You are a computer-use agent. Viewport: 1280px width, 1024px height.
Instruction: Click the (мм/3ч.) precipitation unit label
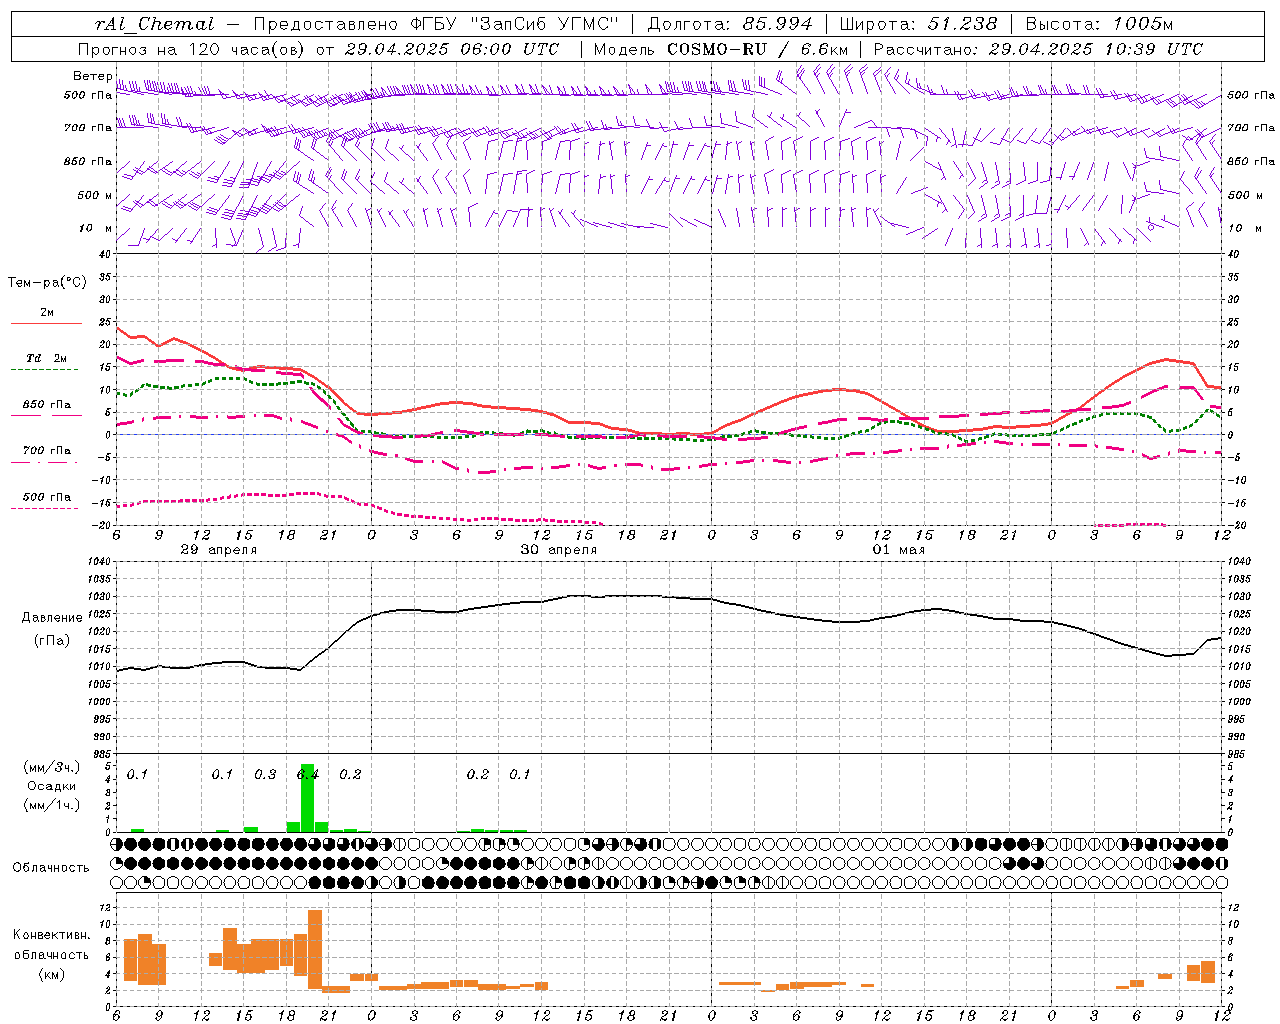[52, 767]
